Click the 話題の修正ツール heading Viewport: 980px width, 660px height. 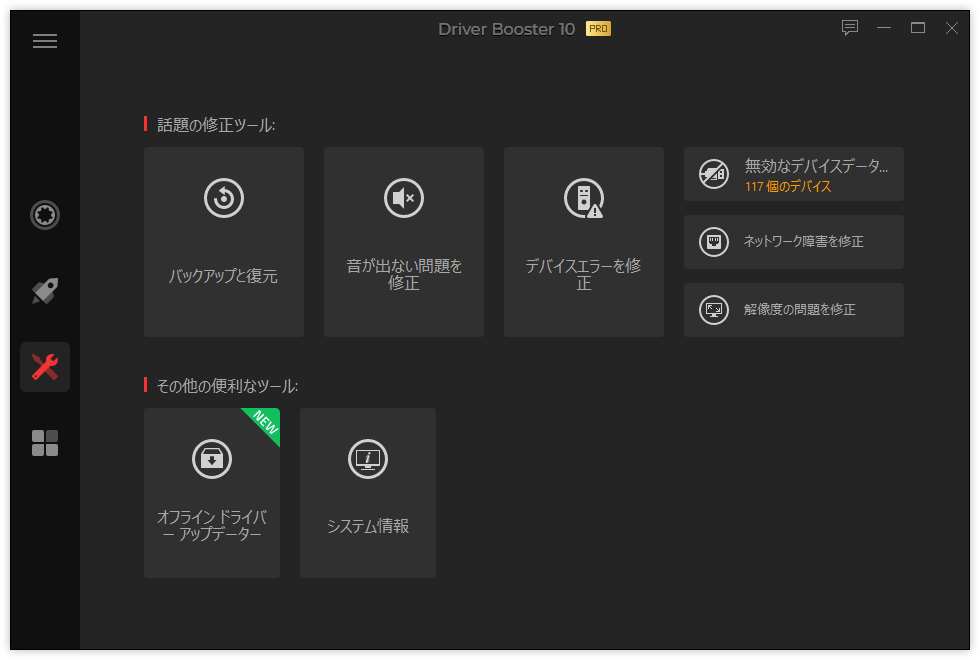click(x=216, y=125)
